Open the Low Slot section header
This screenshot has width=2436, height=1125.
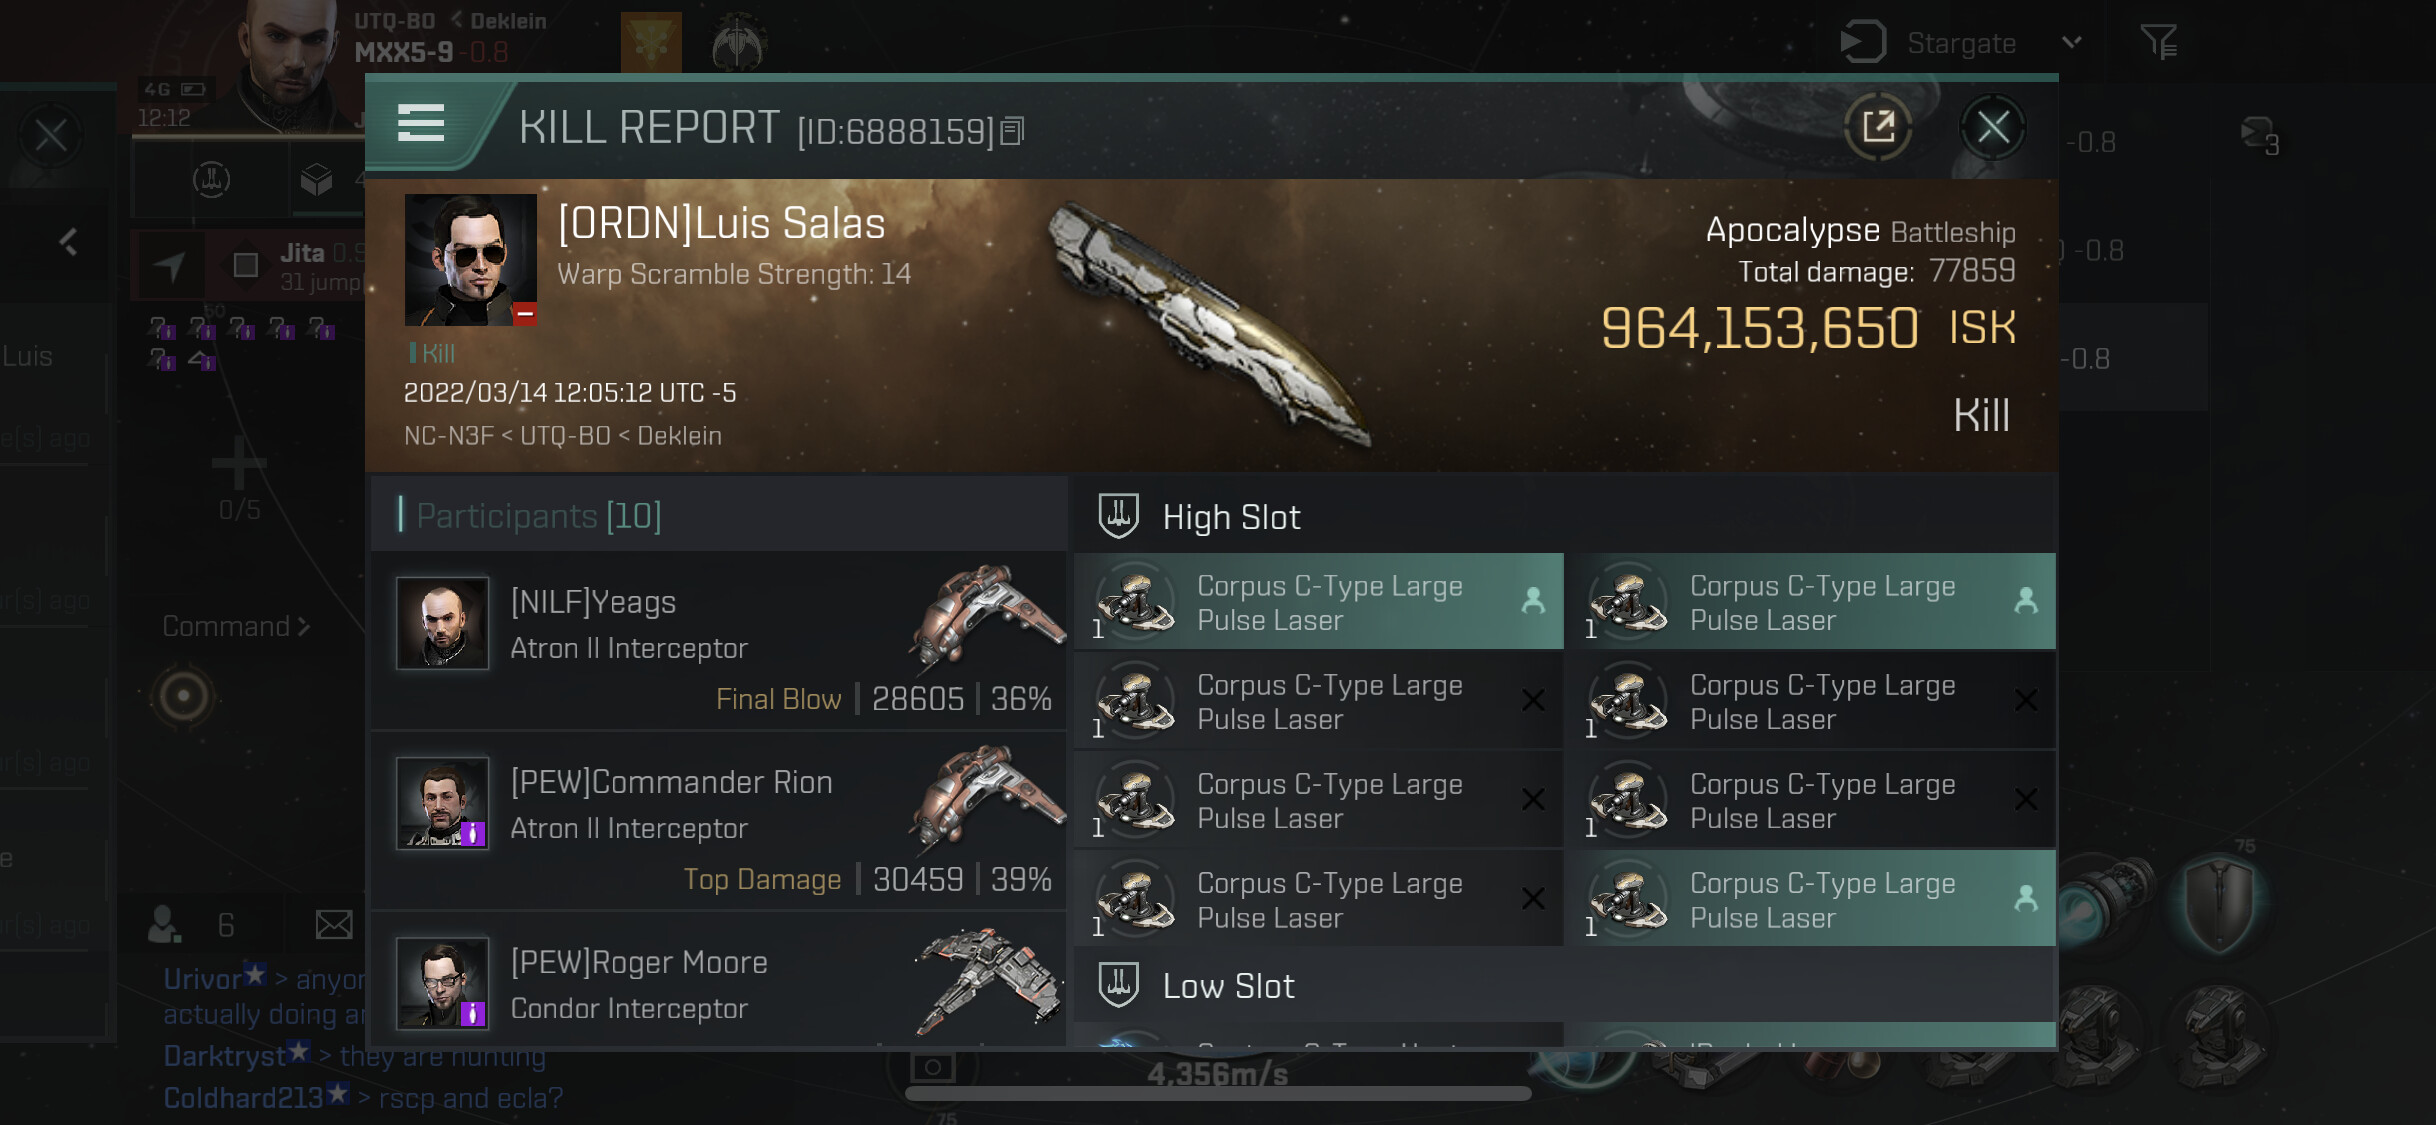coord(1227,986)
